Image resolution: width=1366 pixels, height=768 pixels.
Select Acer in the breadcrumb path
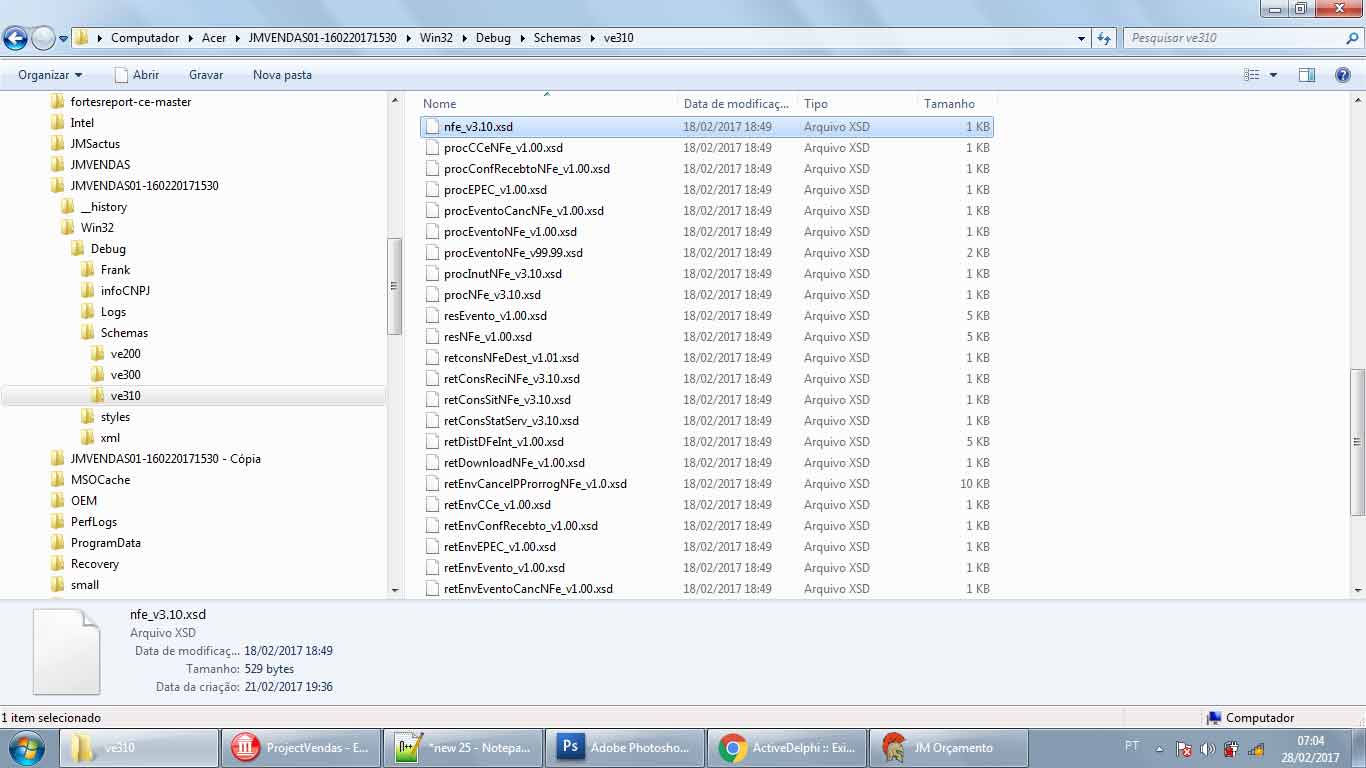click(x=214, y=38)
